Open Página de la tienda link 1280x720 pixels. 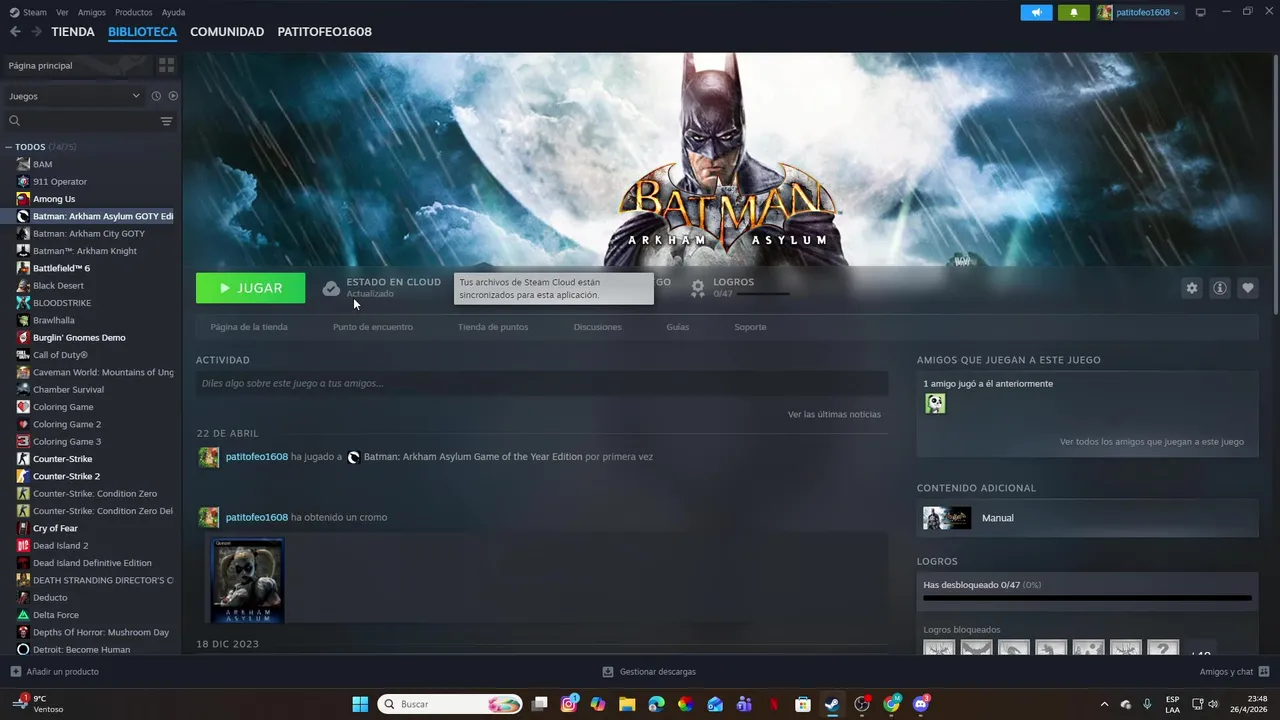249,327
